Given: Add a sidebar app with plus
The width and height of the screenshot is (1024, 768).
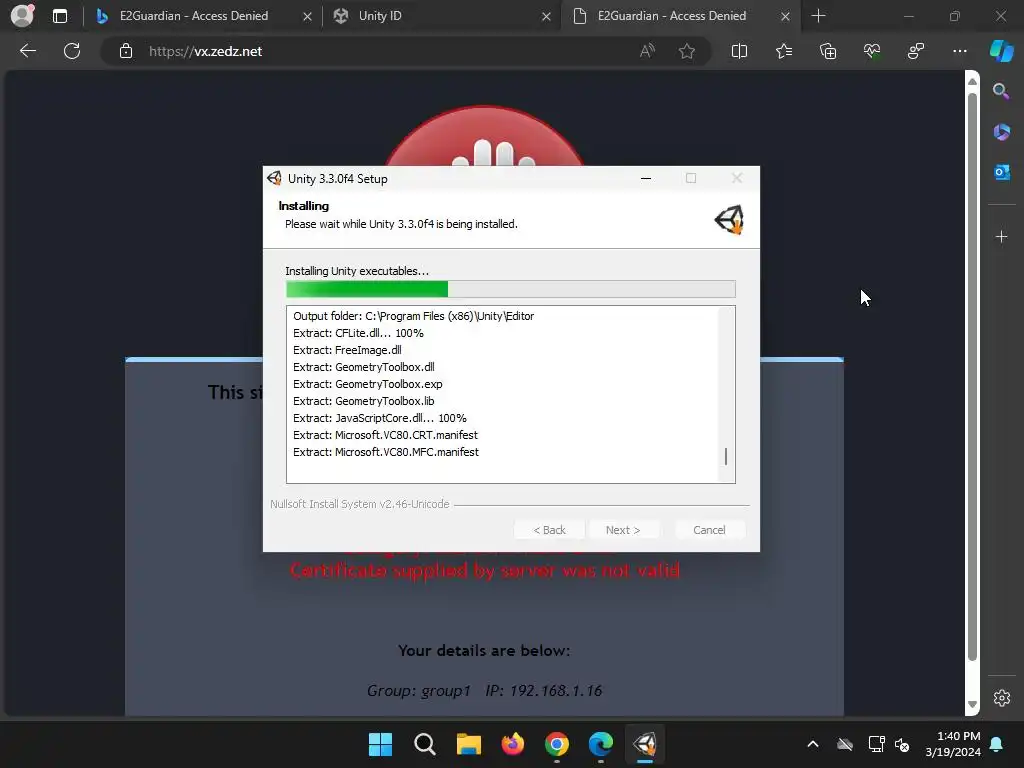Looking at the screenshot, I should tap(1002, 236).
